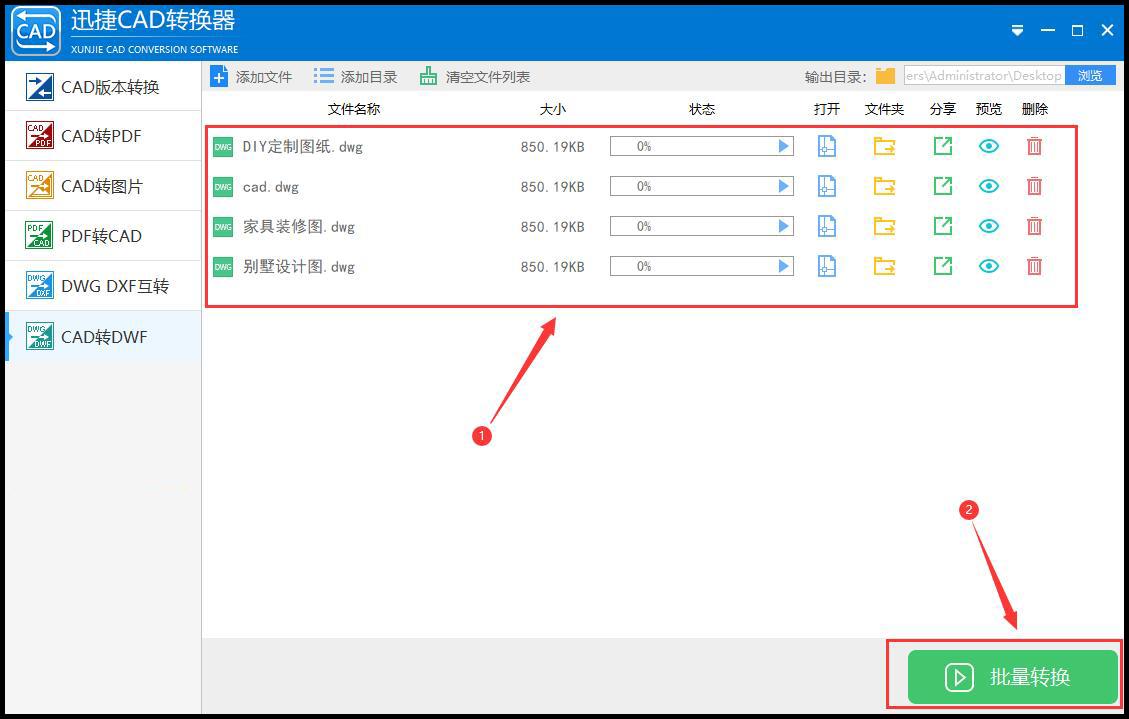Open the output folder for DIY定制图纸.dwg

(x=884, y=146)
